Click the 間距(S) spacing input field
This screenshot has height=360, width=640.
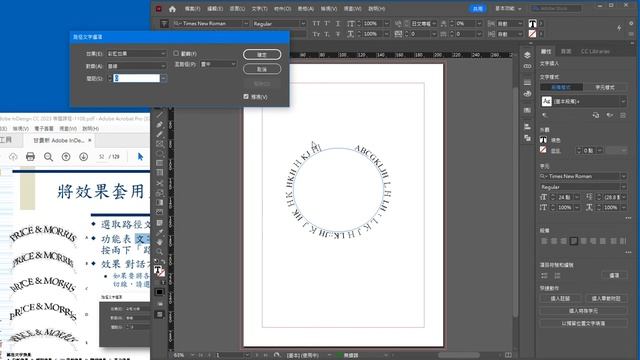[x=136, y=78]
